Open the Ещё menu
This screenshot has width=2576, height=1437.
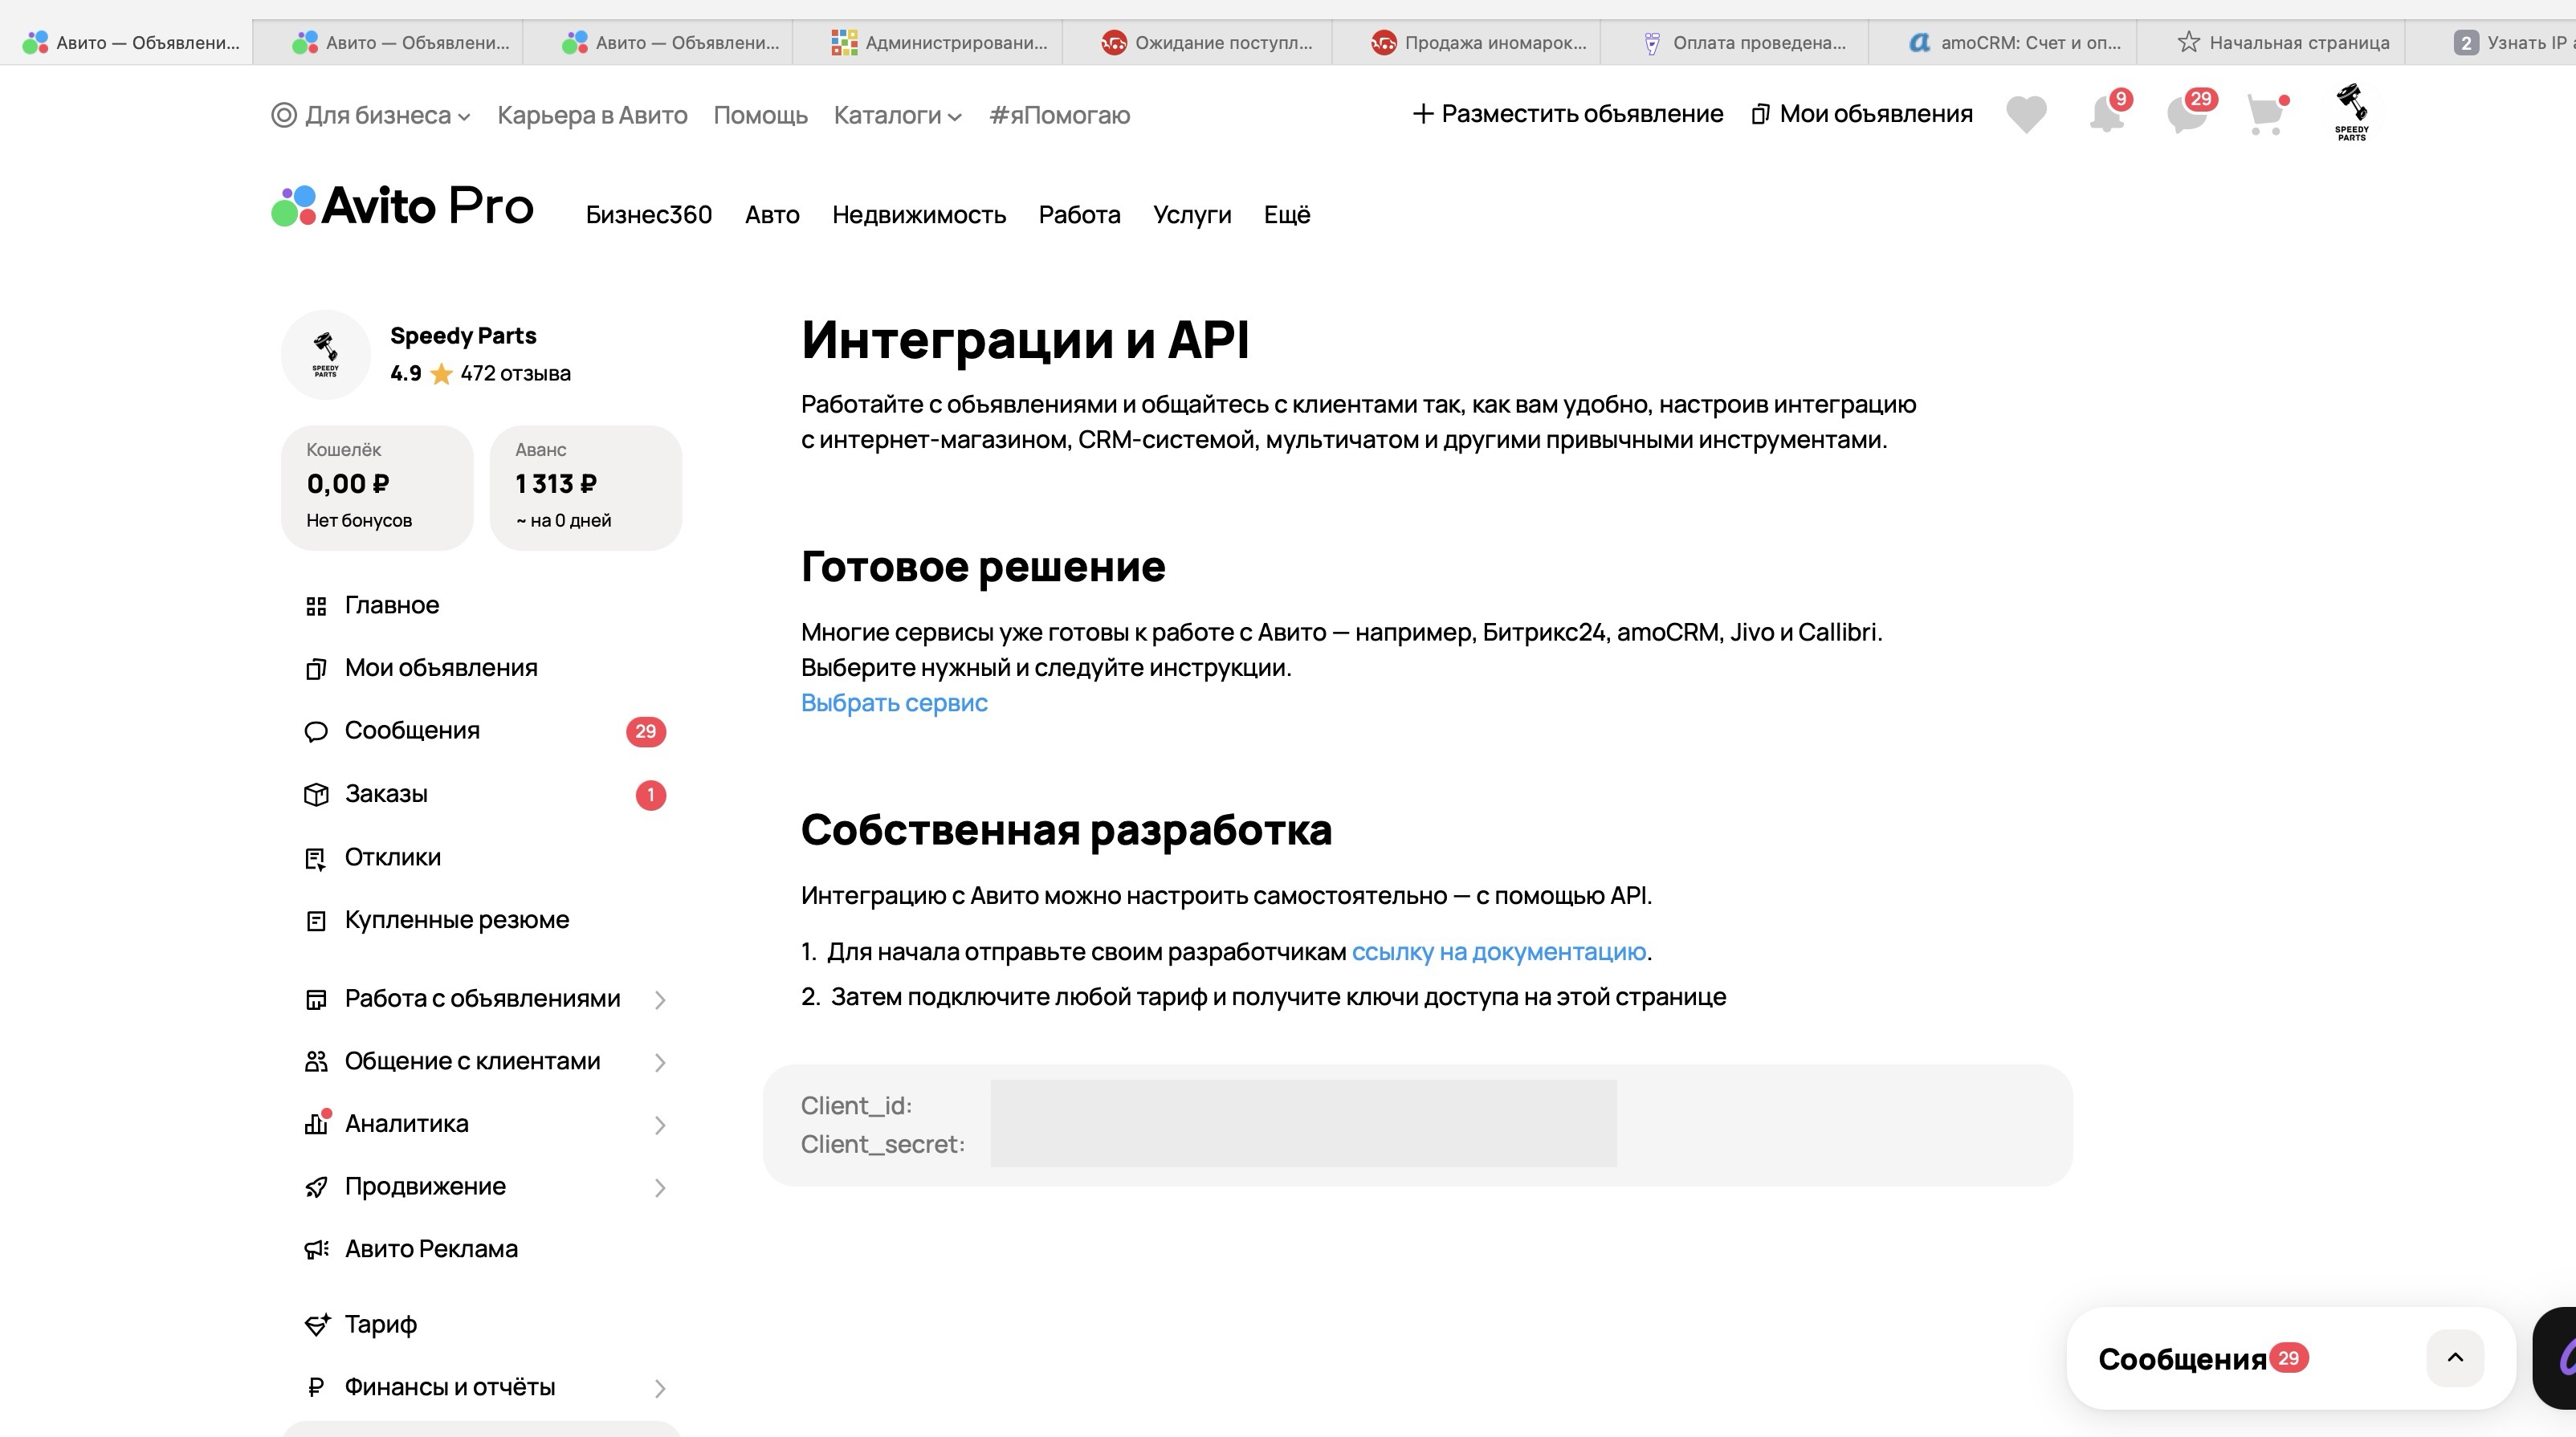coord(1287,215)
